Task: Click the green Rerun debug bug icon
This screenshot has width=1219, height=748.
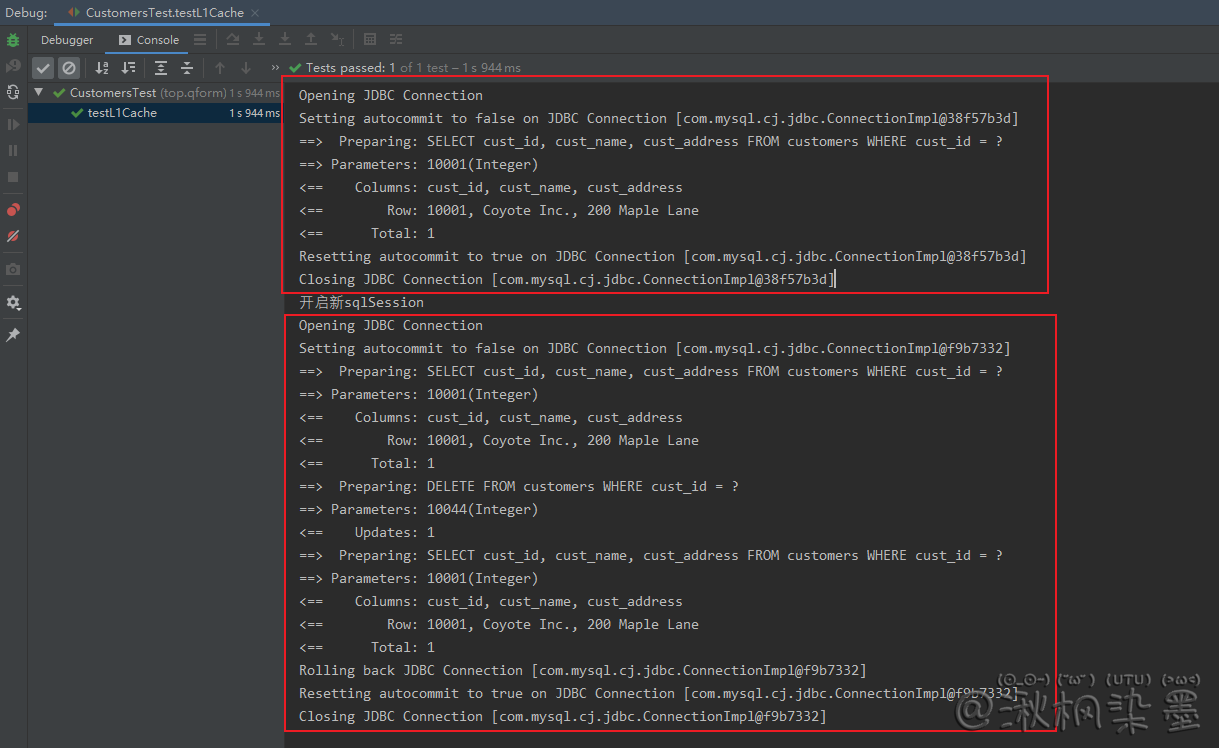Action: pyautogui.click(x=13, y=40)
